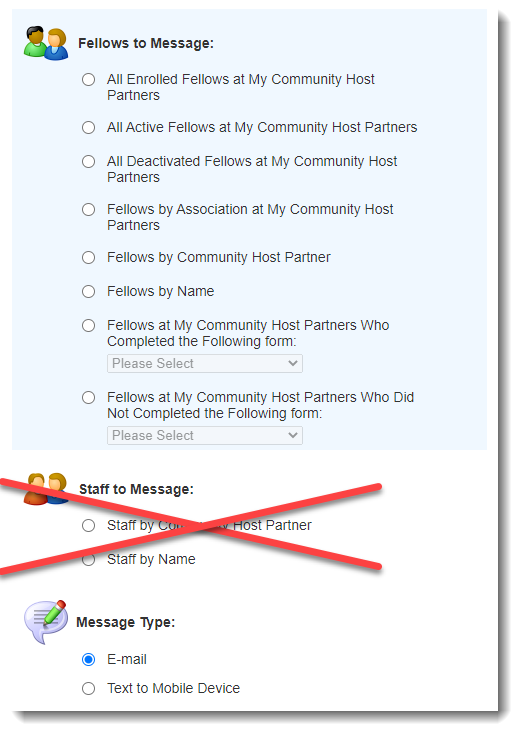
Task: Select the Fellows by Name radio button
Action: point(88,292)
